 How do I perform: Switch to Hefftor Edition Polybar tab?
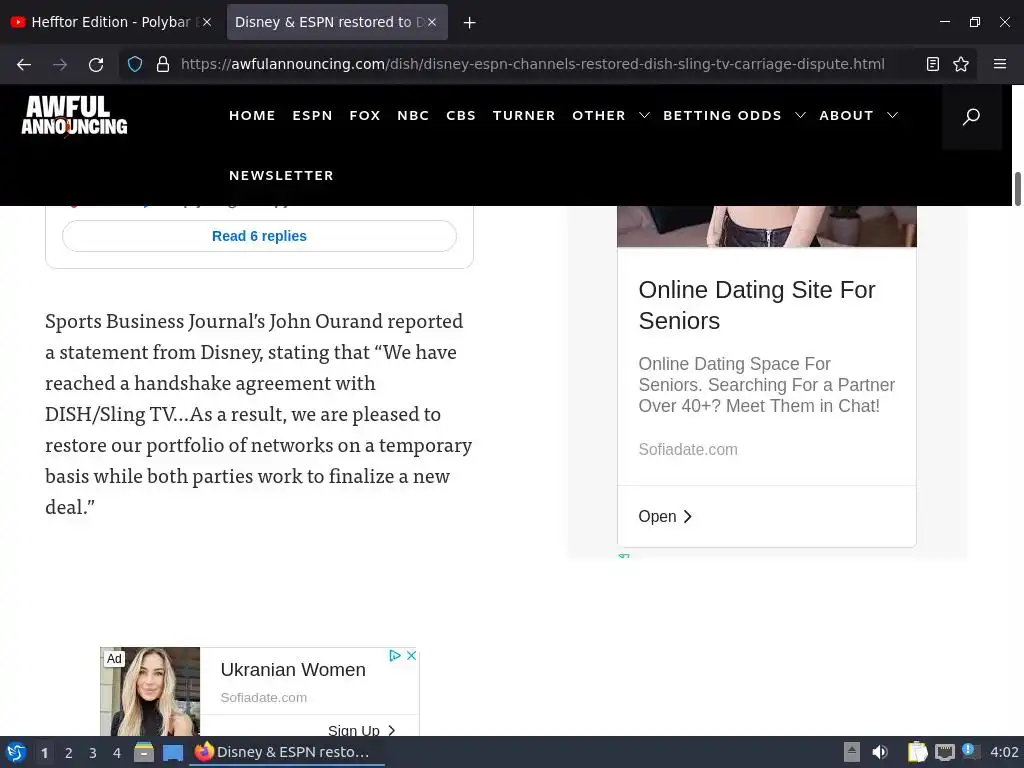pos(111,22)
